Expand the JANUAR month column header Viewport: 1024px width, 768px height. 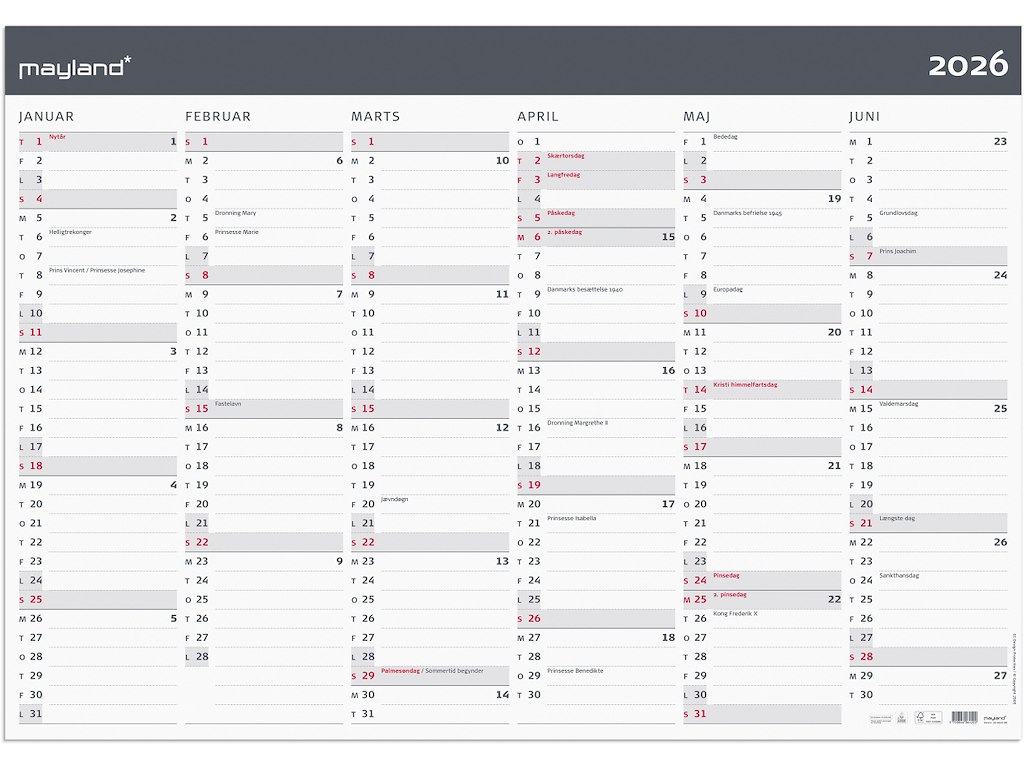[48, 116]
